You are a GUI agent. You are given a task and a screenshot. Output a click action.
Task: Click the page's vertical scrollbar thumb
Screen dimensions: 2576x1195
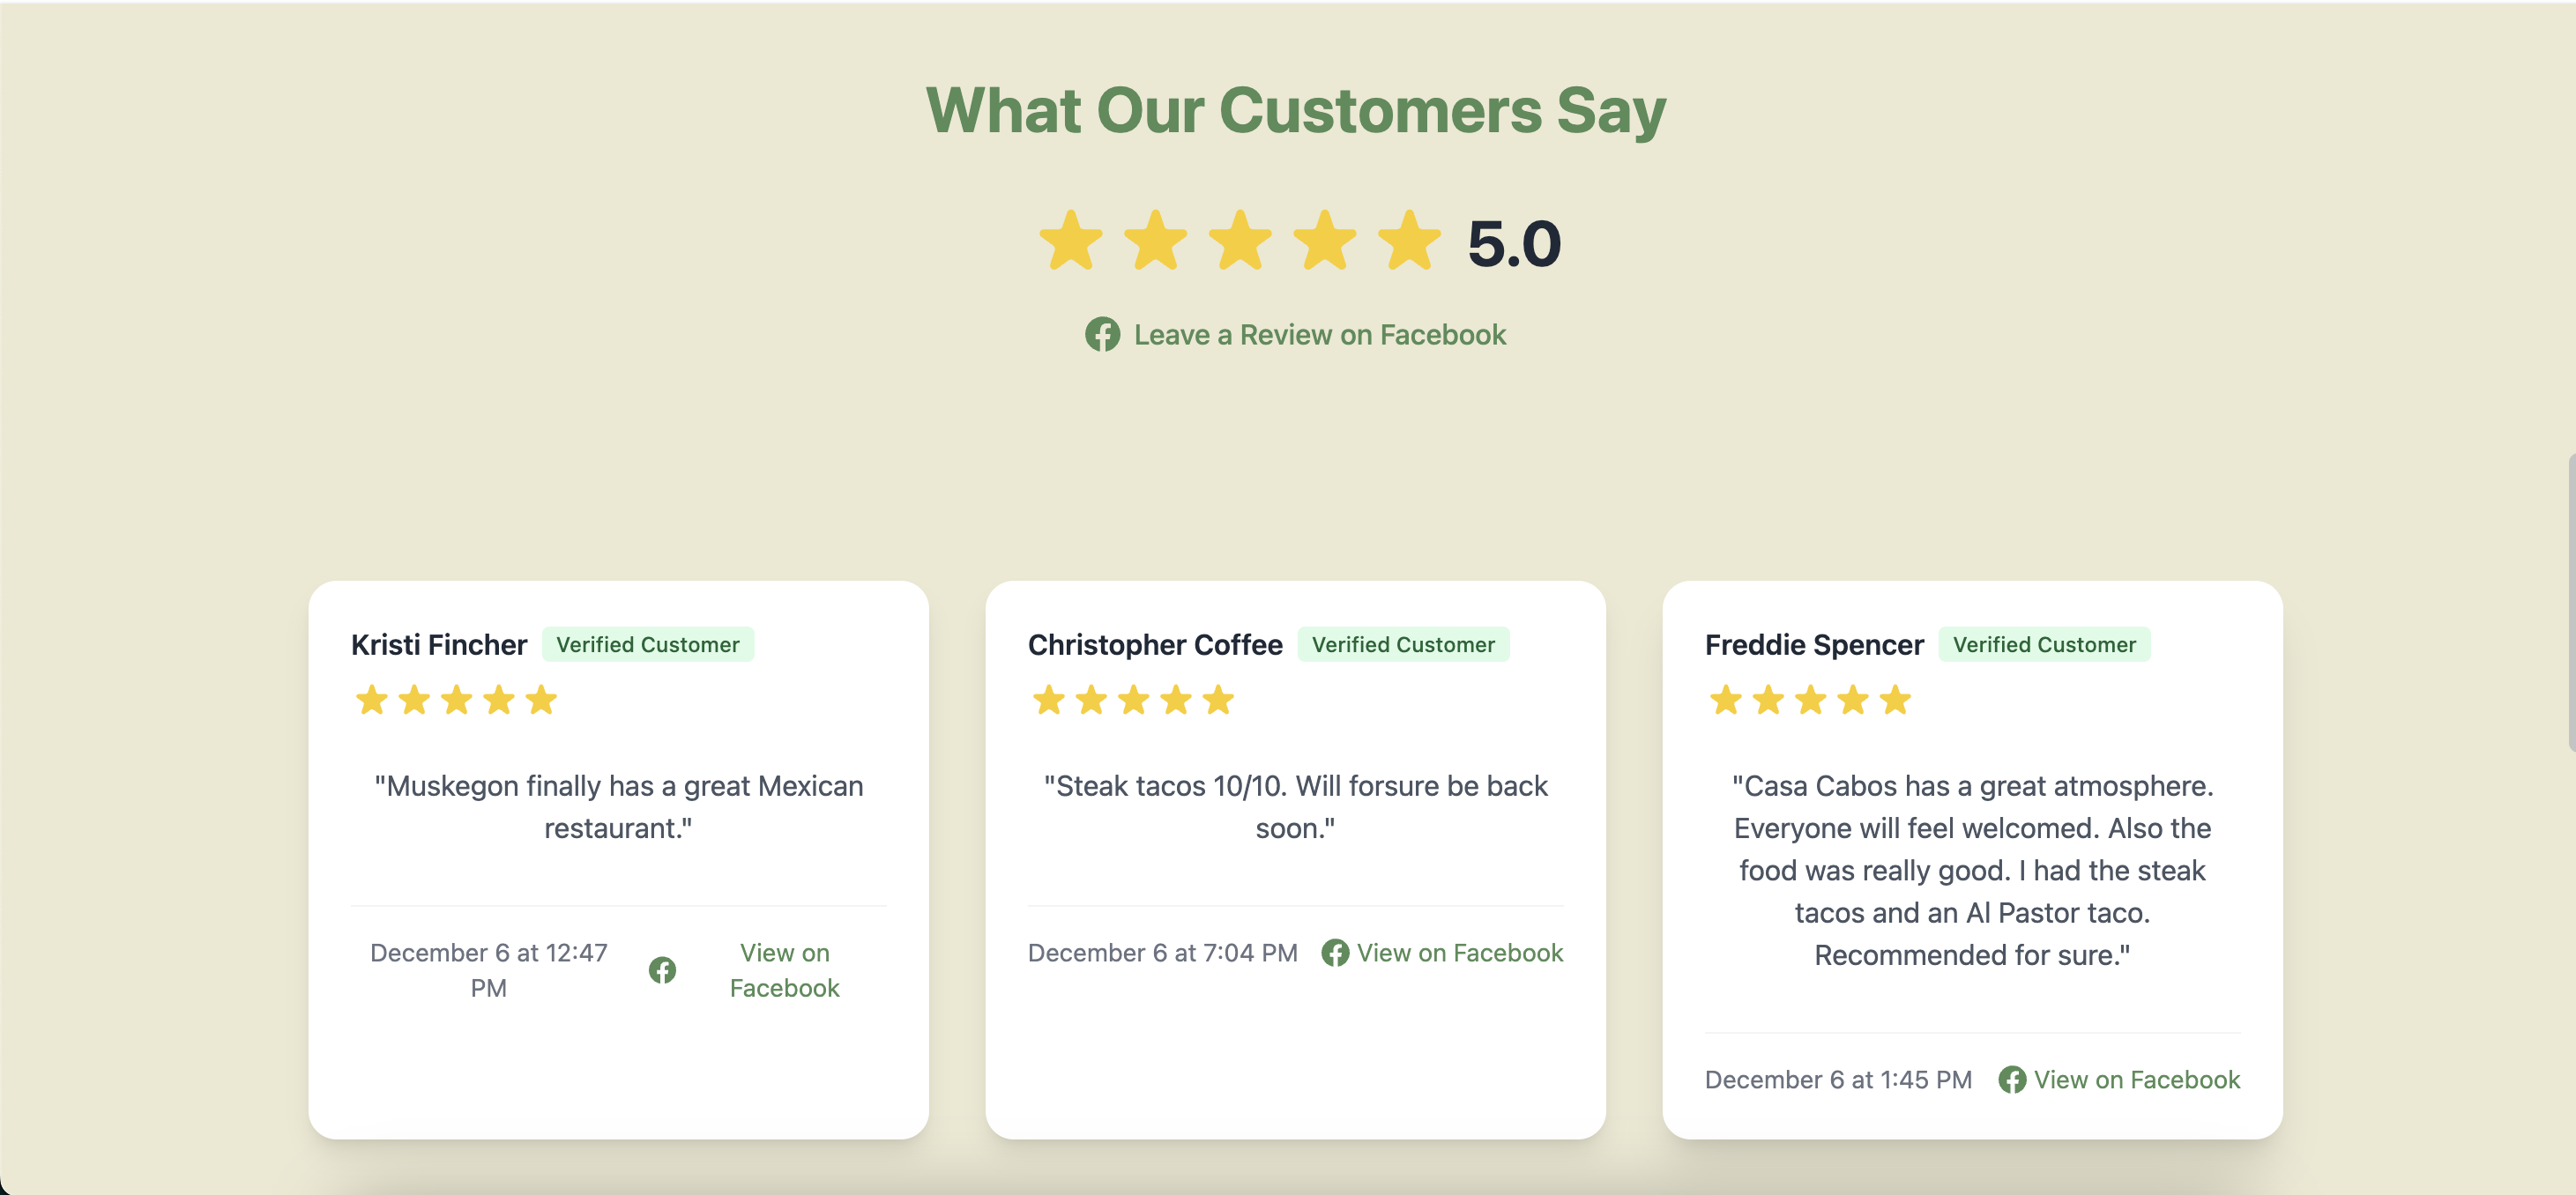(2571, 600)
